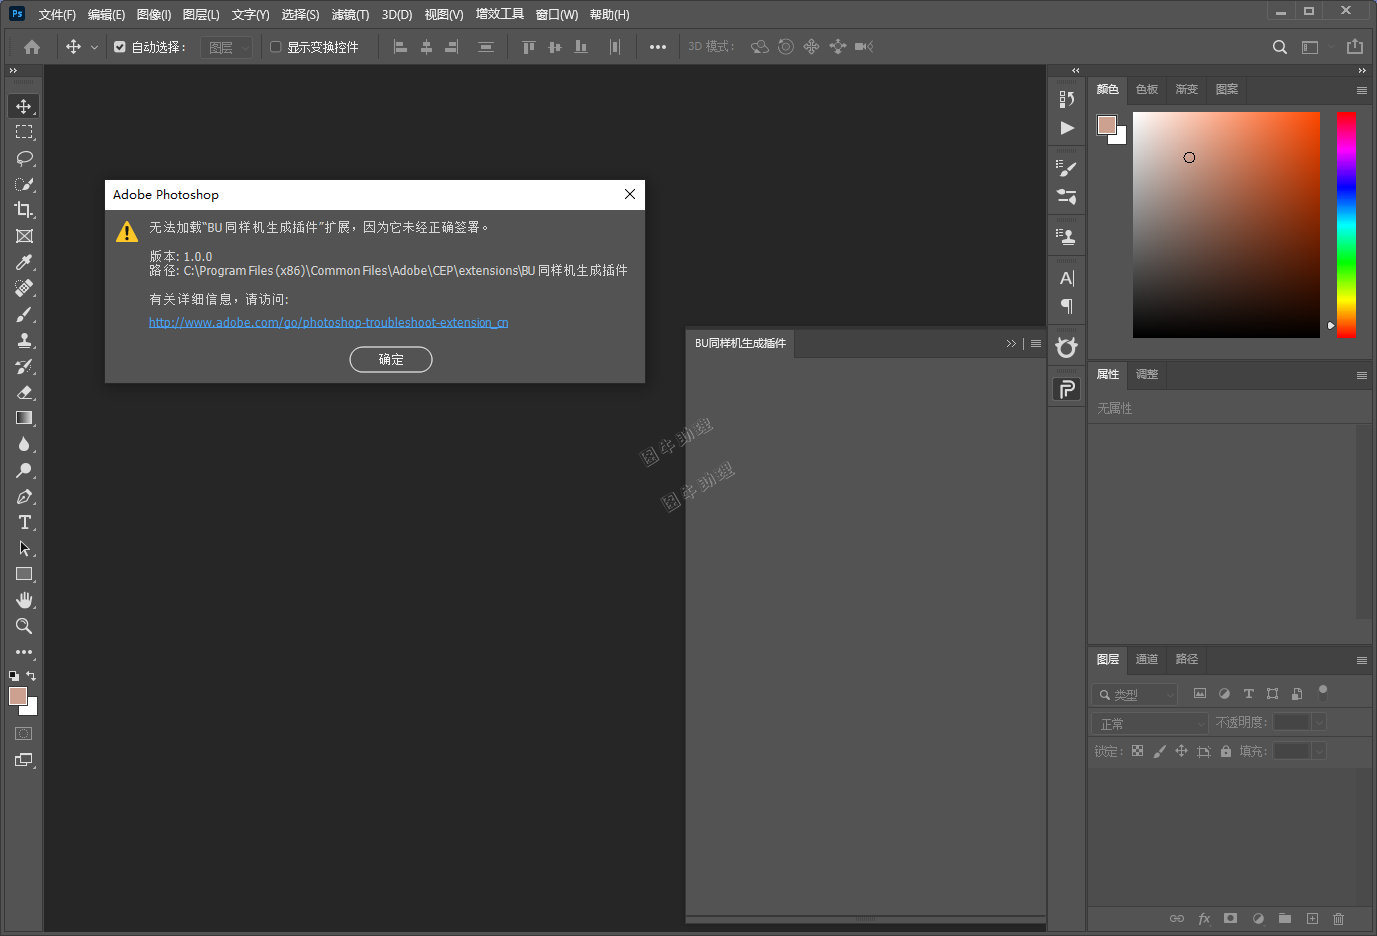The width and height of the screenshot is (1377, 936).
Task: Select the Gradient tool
Action: click(x=24, y=418)
